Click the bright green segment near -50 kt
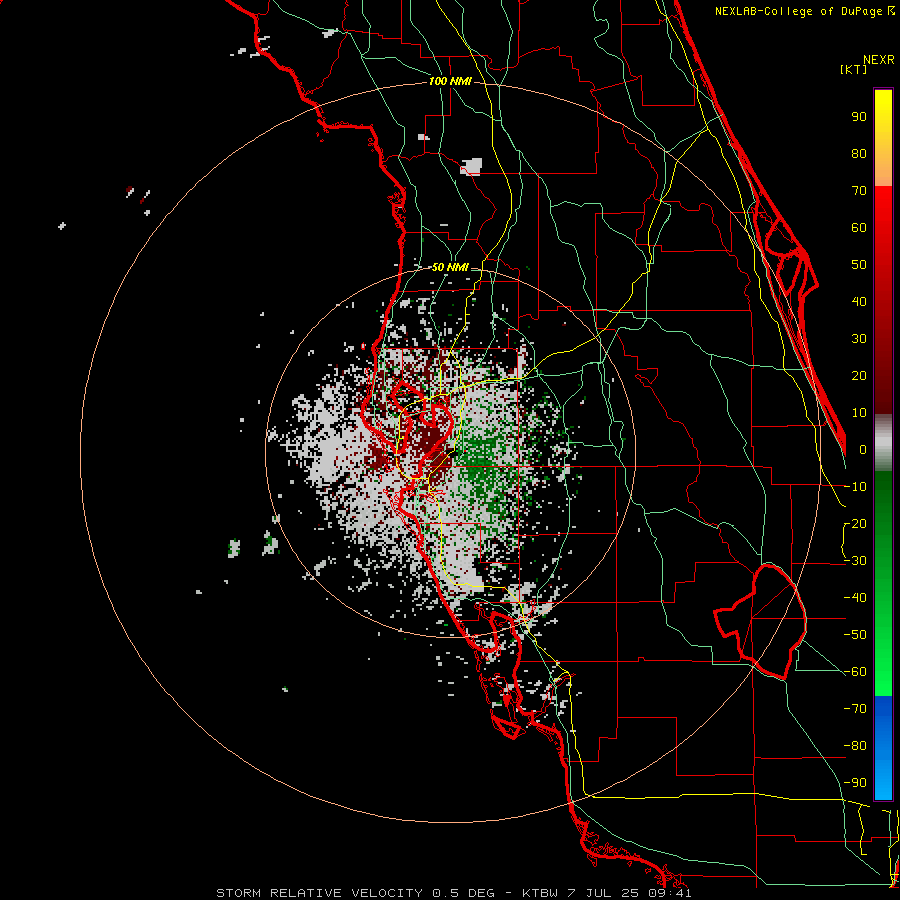This screenshot has height=900, width=900. (x=883, y=634)
